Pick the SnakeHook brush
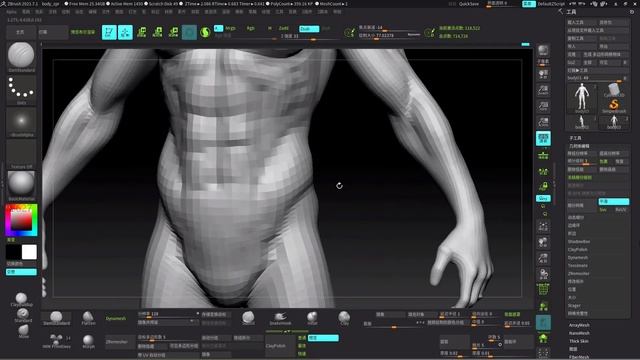The image size is (640, 360). [x=280, y=318]
